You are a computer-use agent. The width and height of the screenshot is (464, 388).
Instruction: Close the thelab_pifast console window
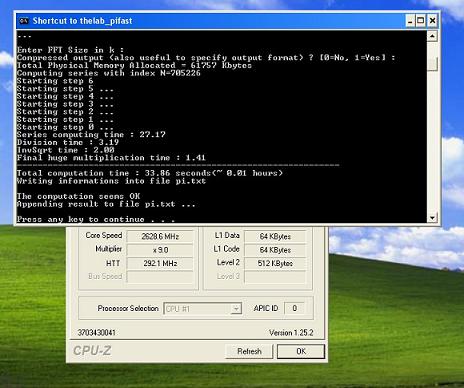(432, 21)
